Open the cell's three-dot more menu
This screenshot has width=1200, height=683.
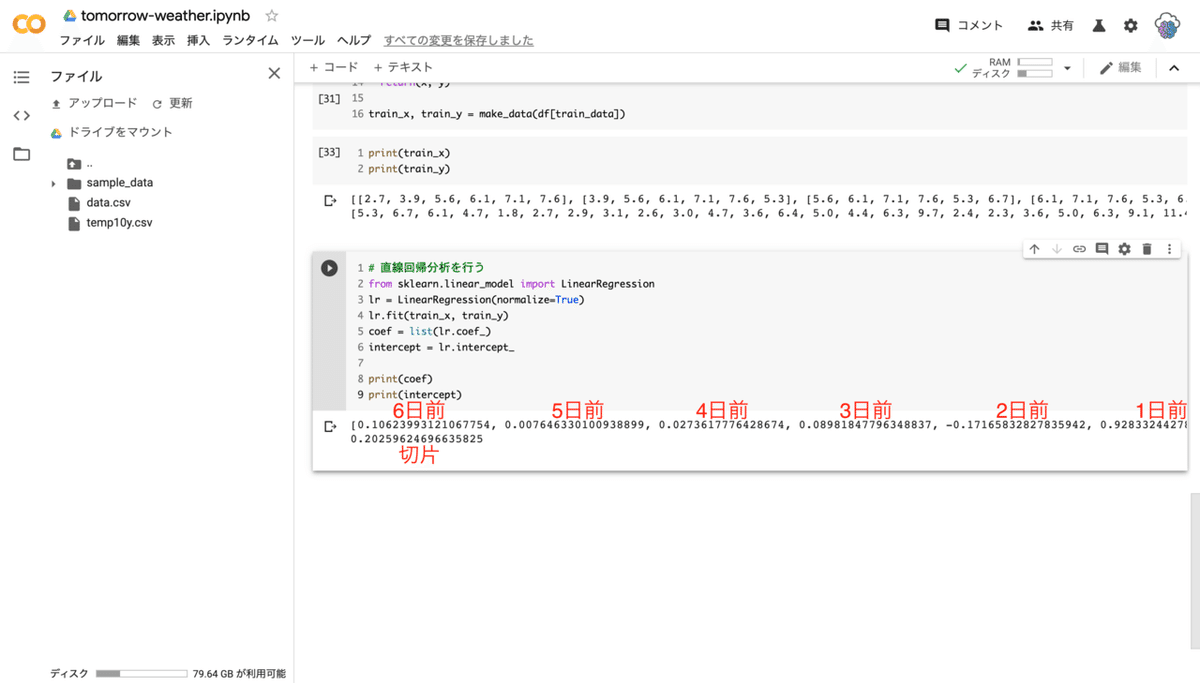[1169, 249]
